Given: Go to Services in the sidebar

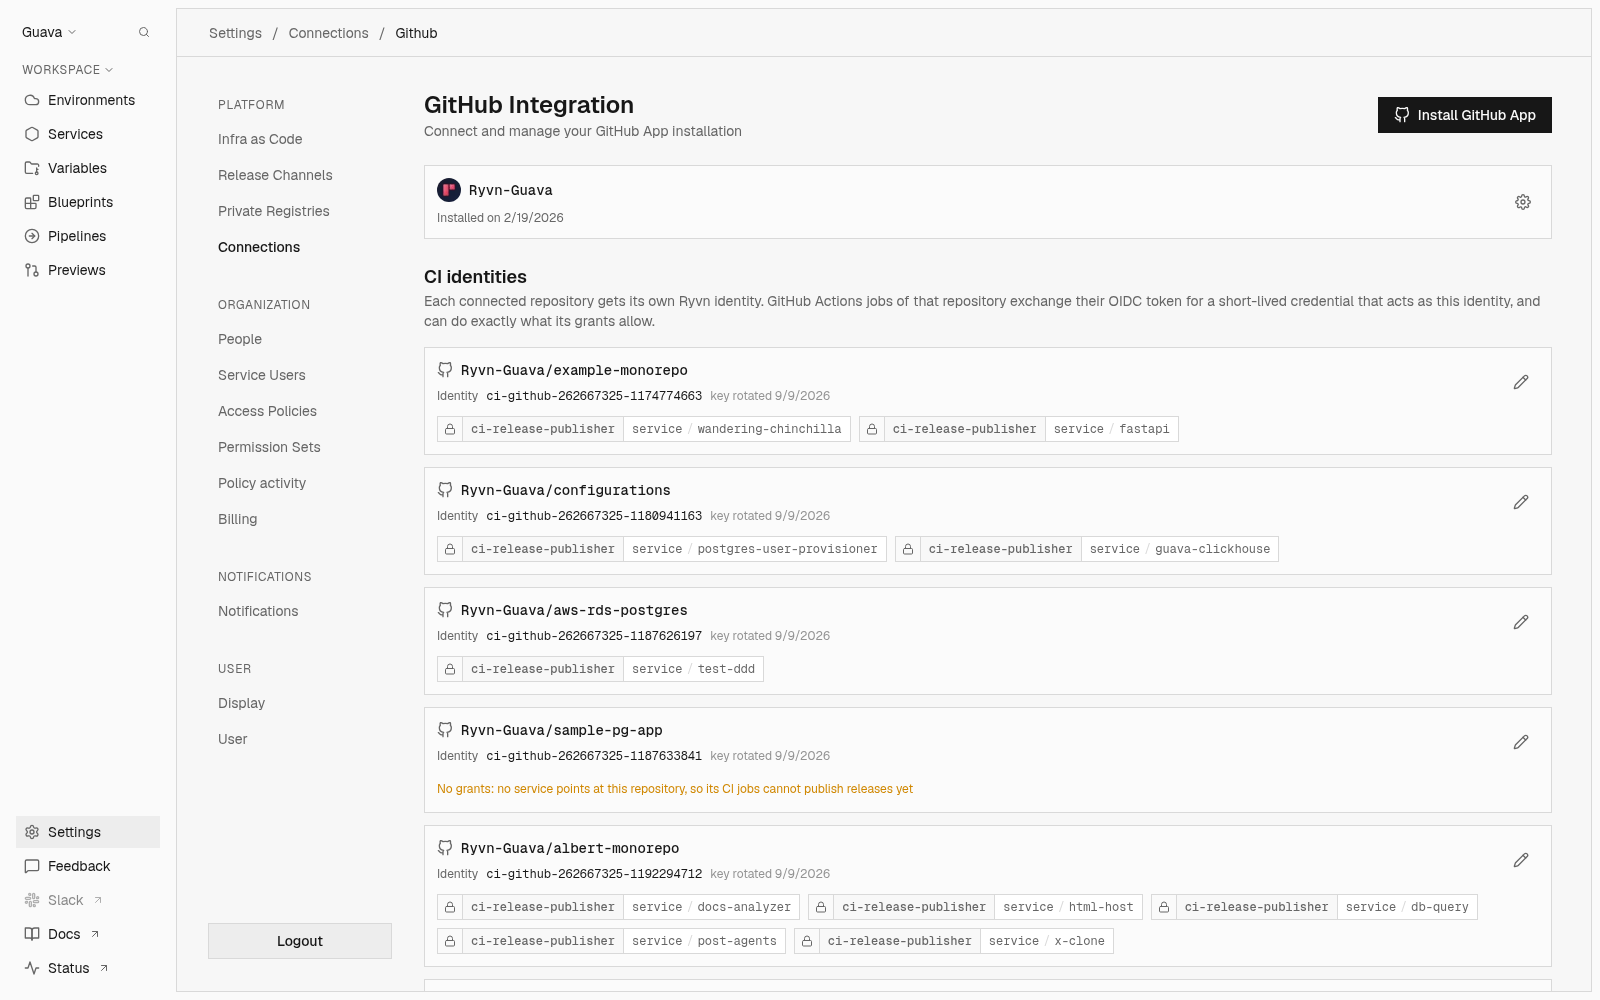Looking at the screenshot, I should pyautogui.click(x=88, y=134).
